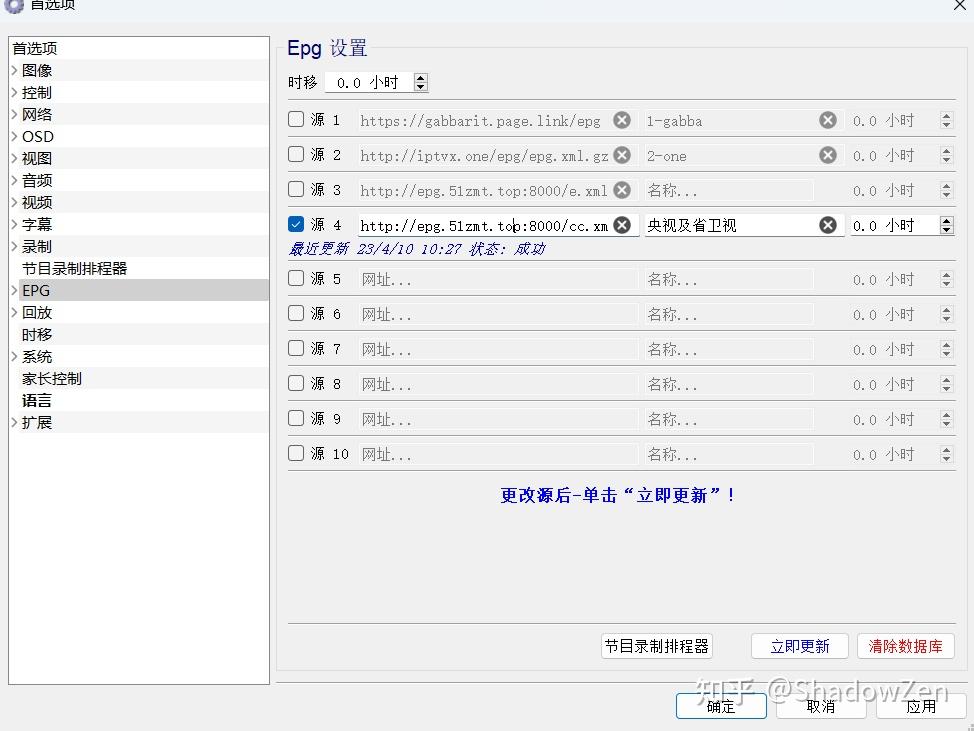
Task: Clear the '央视及省卫视' name of source 4
Action: [828, 224]
